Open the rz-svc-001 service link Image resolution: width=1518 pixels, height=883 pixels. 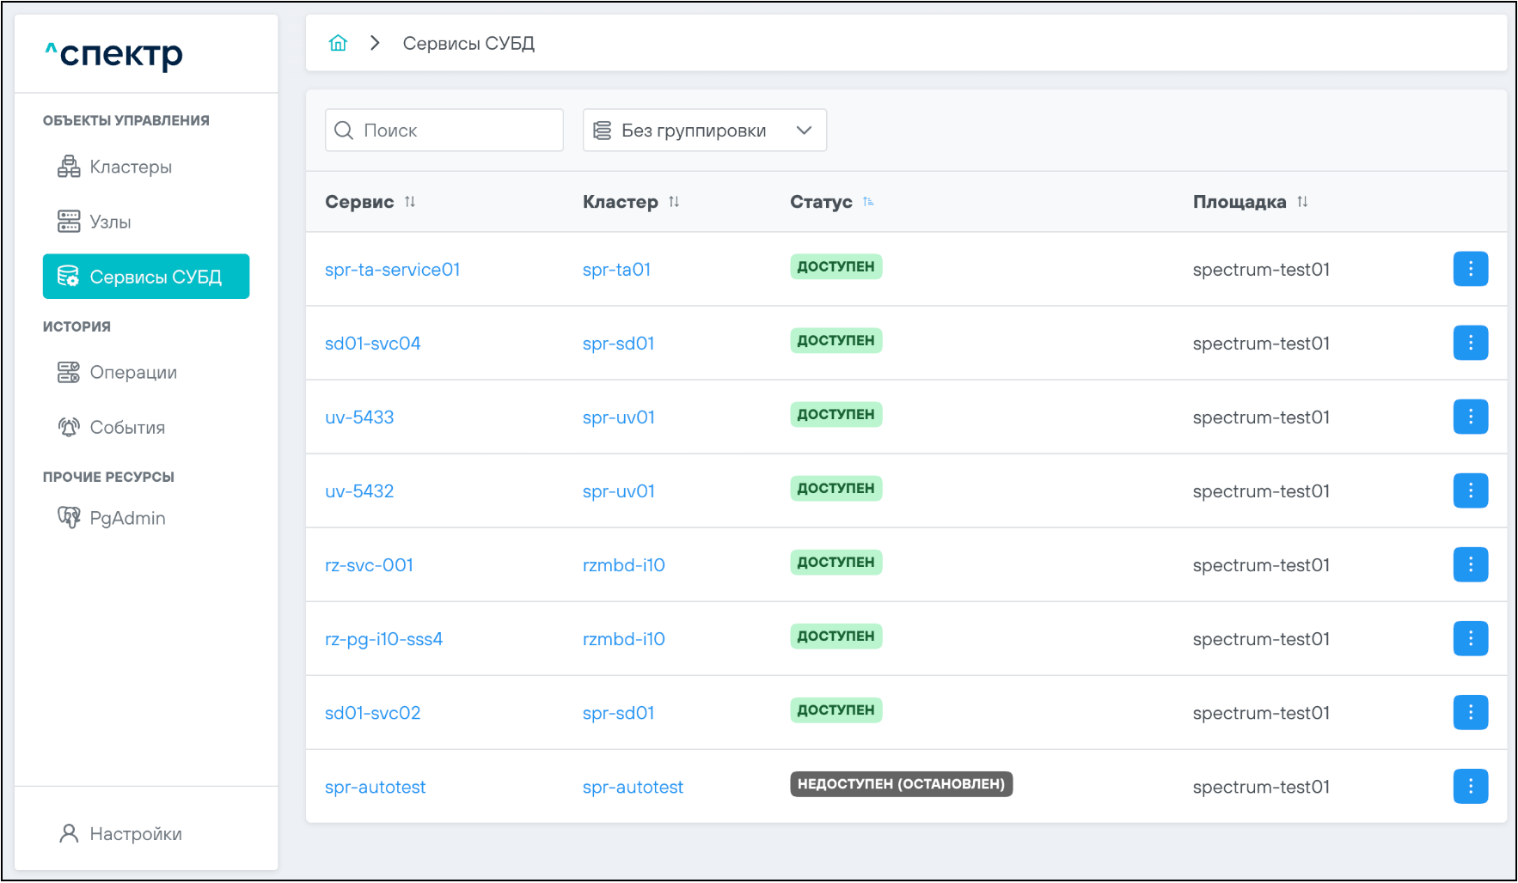point(369,565)
